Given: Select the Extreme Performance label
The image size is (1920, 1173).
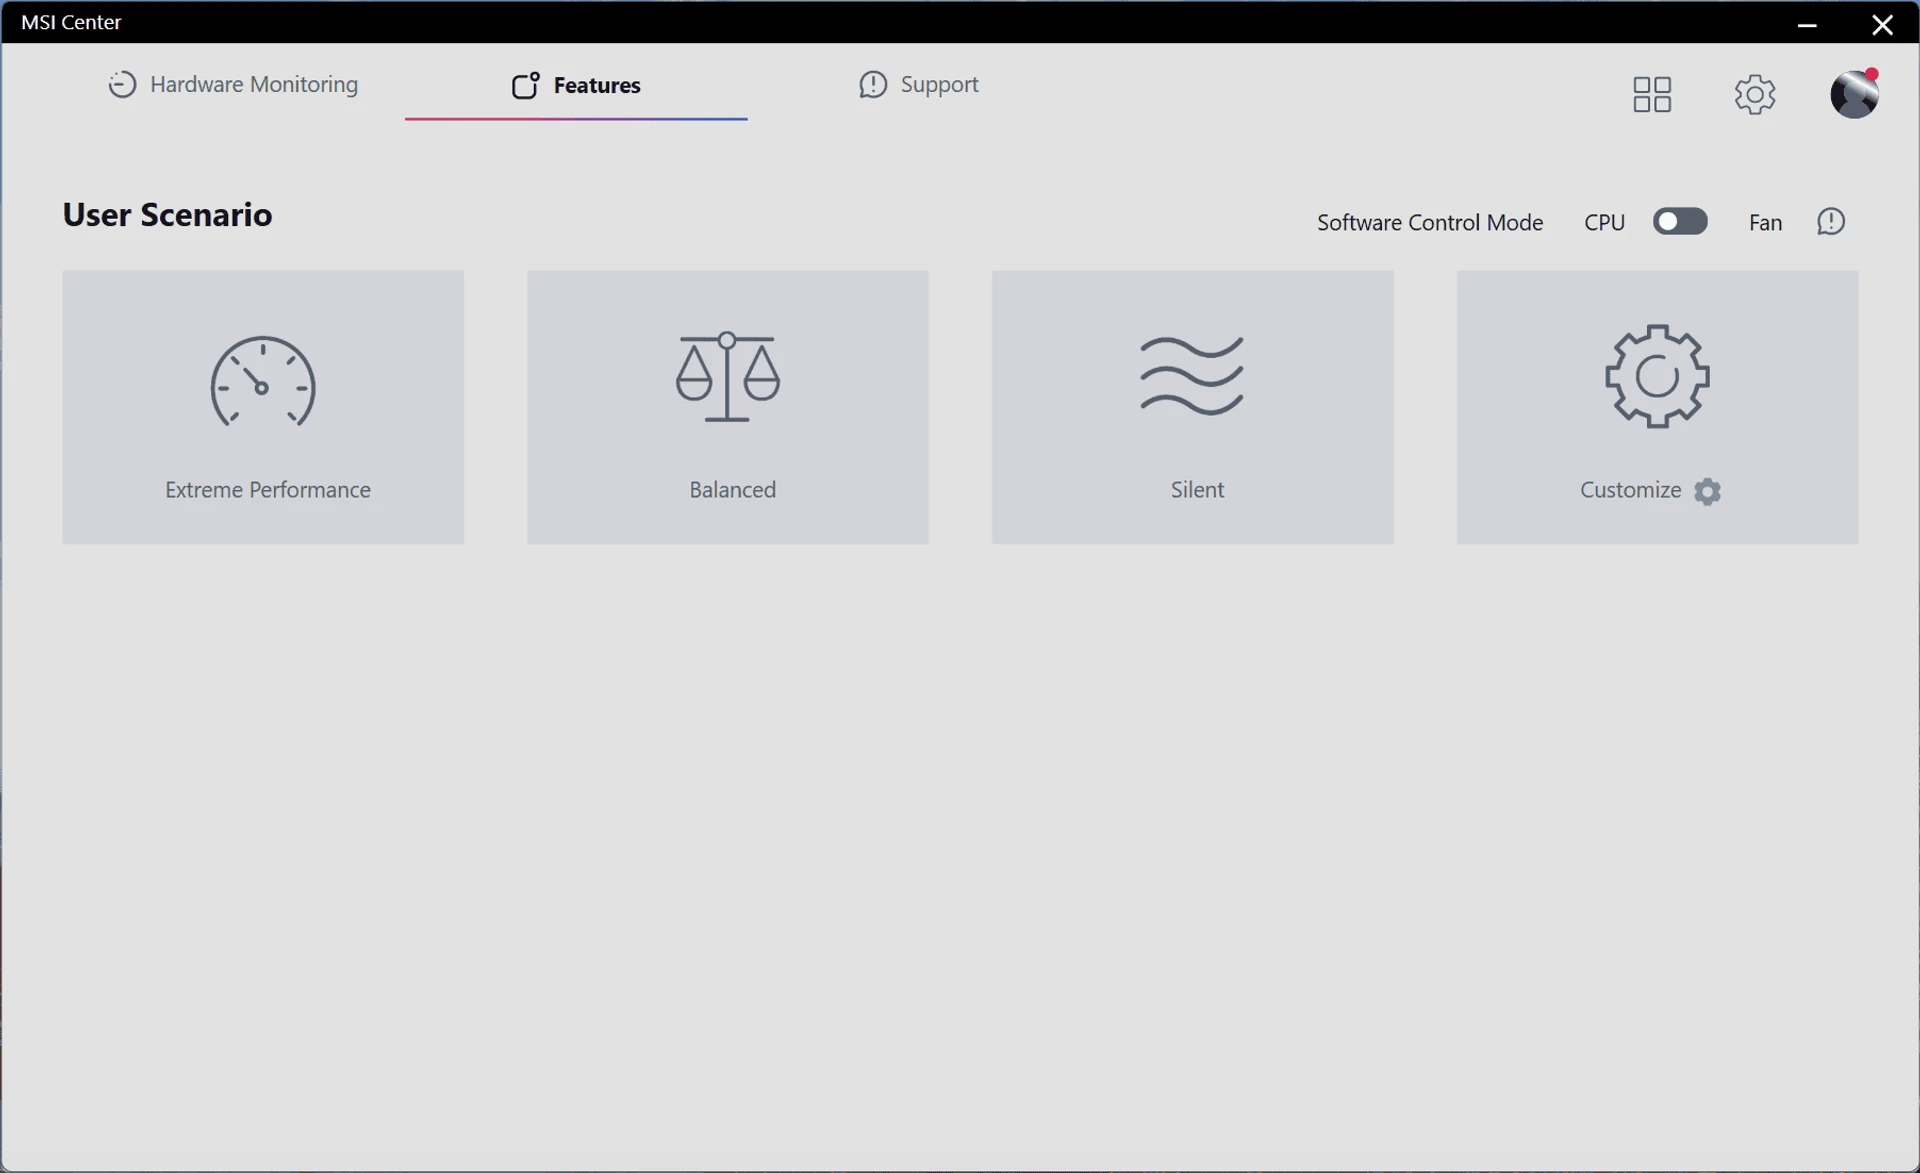Looking at the screenshot, I should click(x=268, y=490).
